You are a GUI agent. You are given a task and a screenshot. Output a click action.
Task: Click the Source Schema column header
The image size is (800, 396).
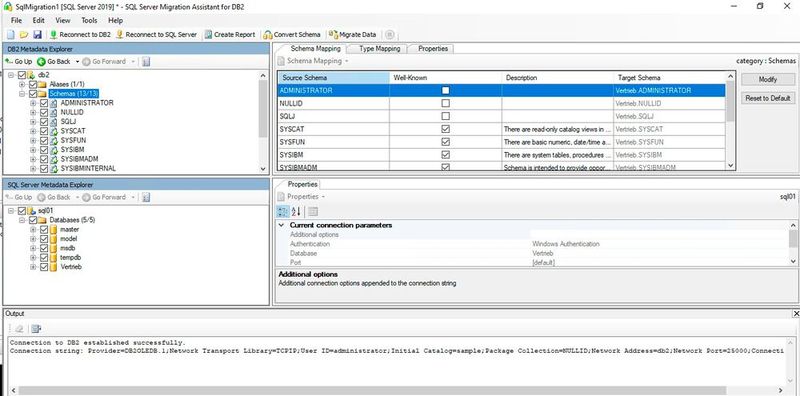[333, 78]
